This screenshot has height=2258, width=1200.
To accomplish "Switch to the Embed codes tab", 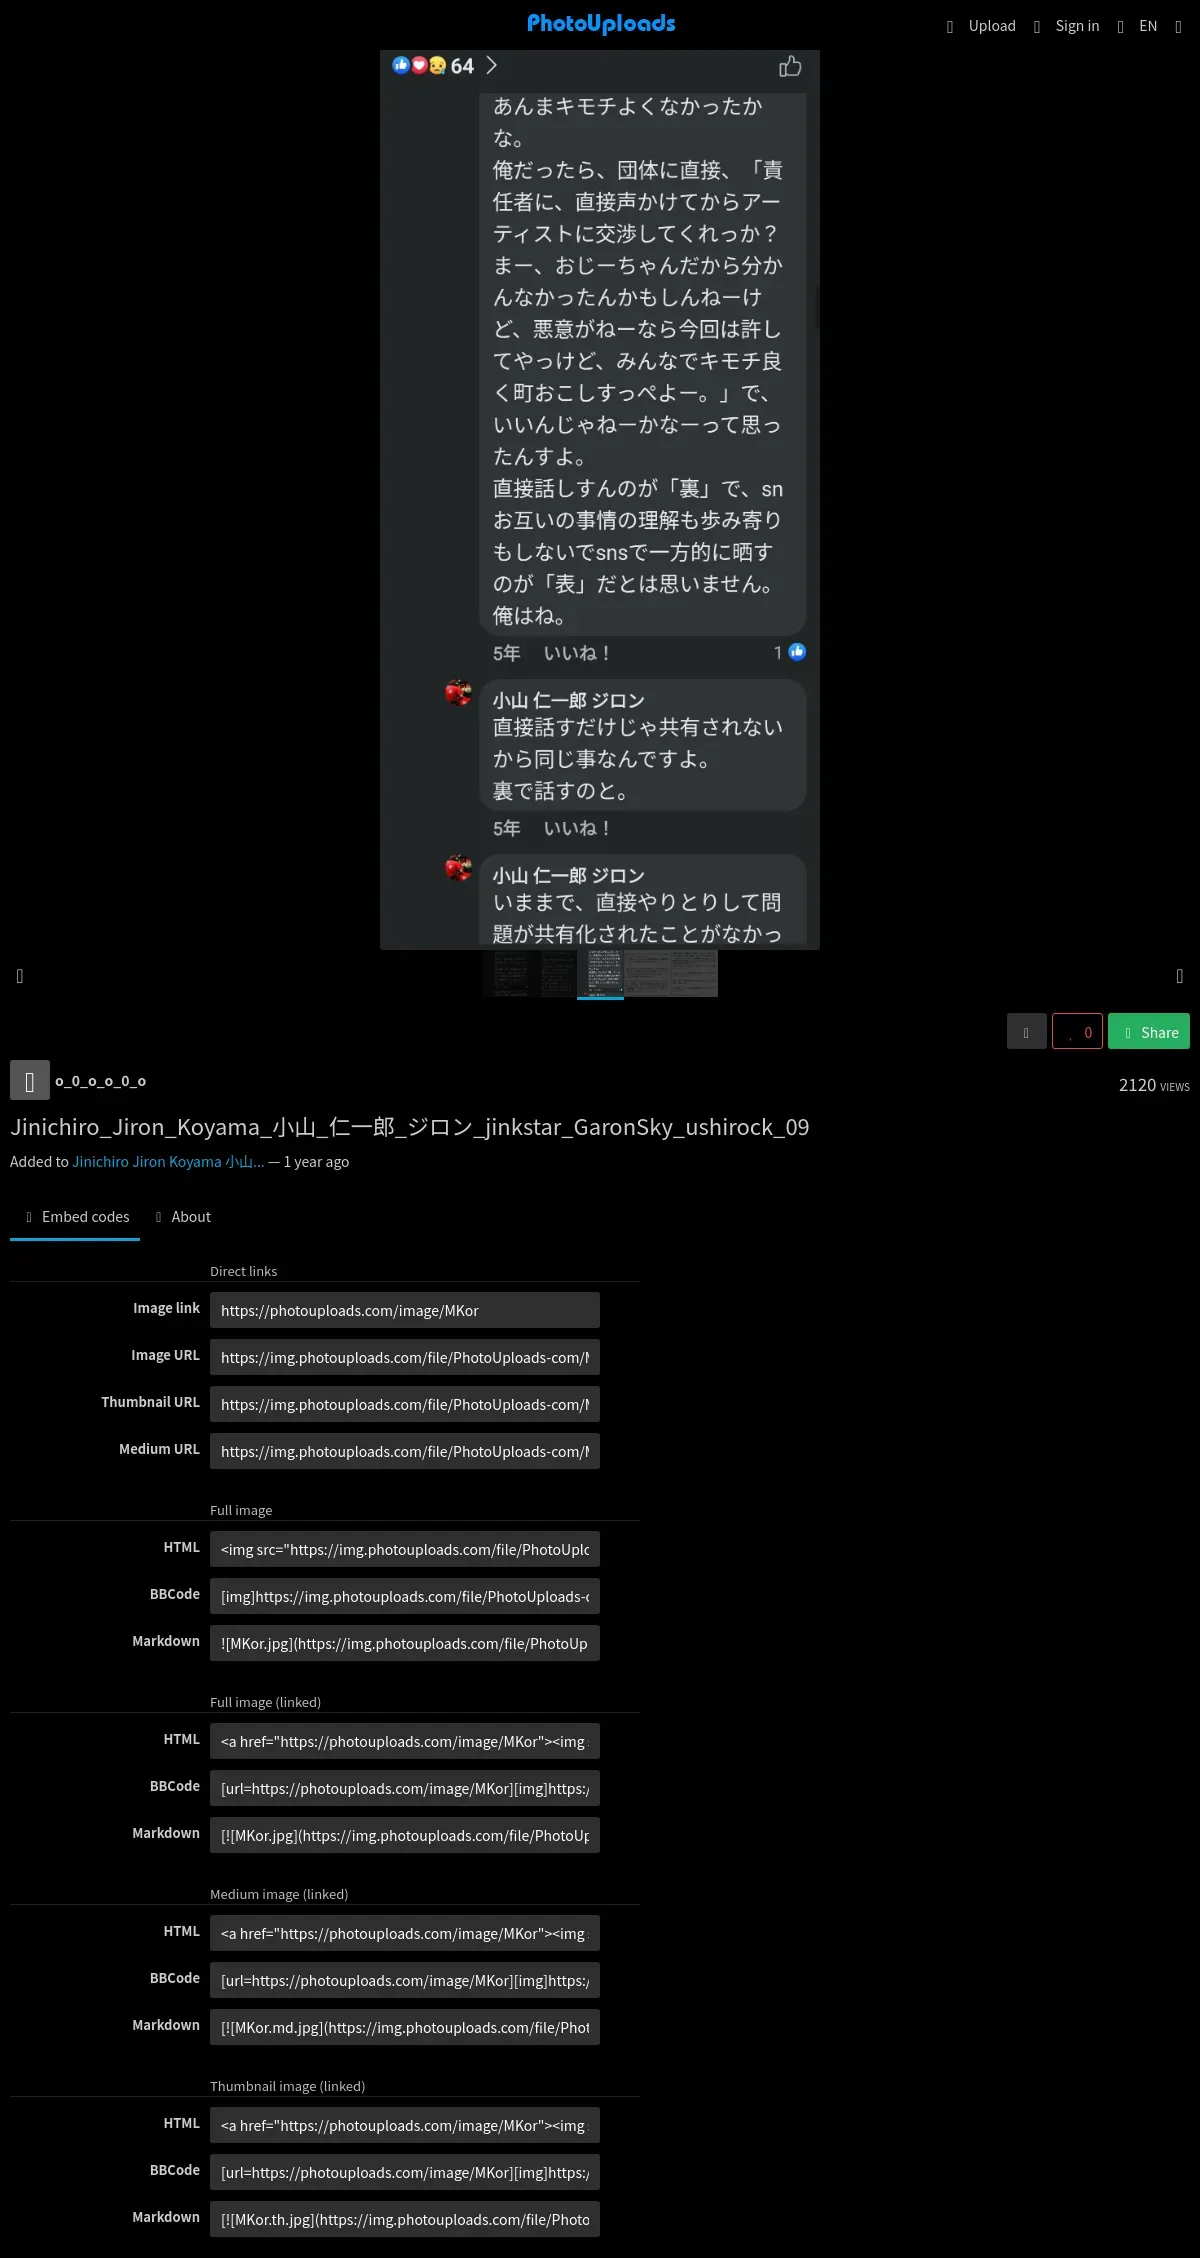I will point(75,1217).
